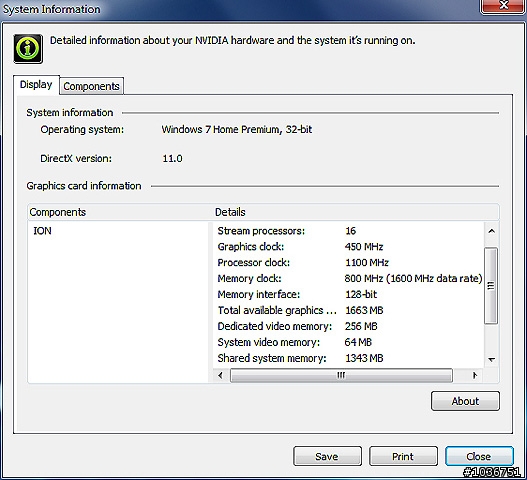
Task: Click the details list scroll down arrow
Action: [491, 359]
